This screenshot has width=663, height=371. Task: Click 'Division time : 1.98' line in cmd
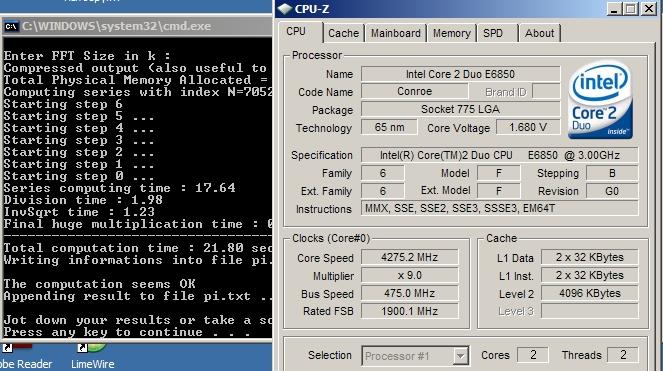pos(83,200)
